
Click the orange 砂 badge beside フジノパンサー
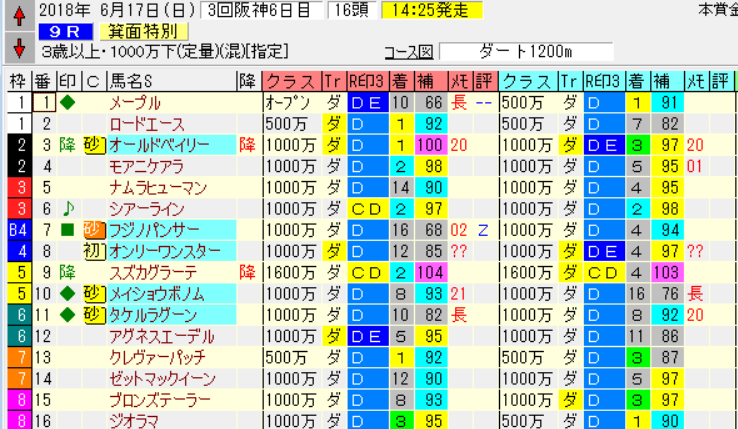[94, 229]
